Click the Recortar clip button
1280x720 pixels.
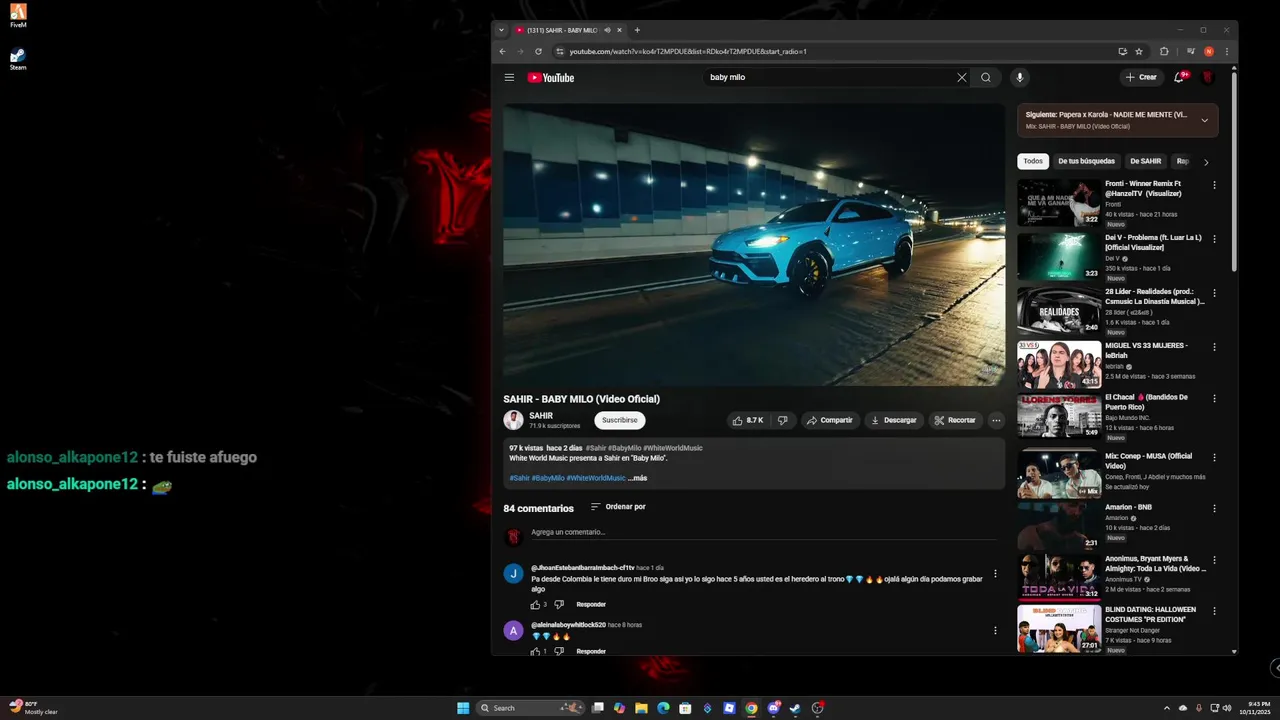pos(955,420)
